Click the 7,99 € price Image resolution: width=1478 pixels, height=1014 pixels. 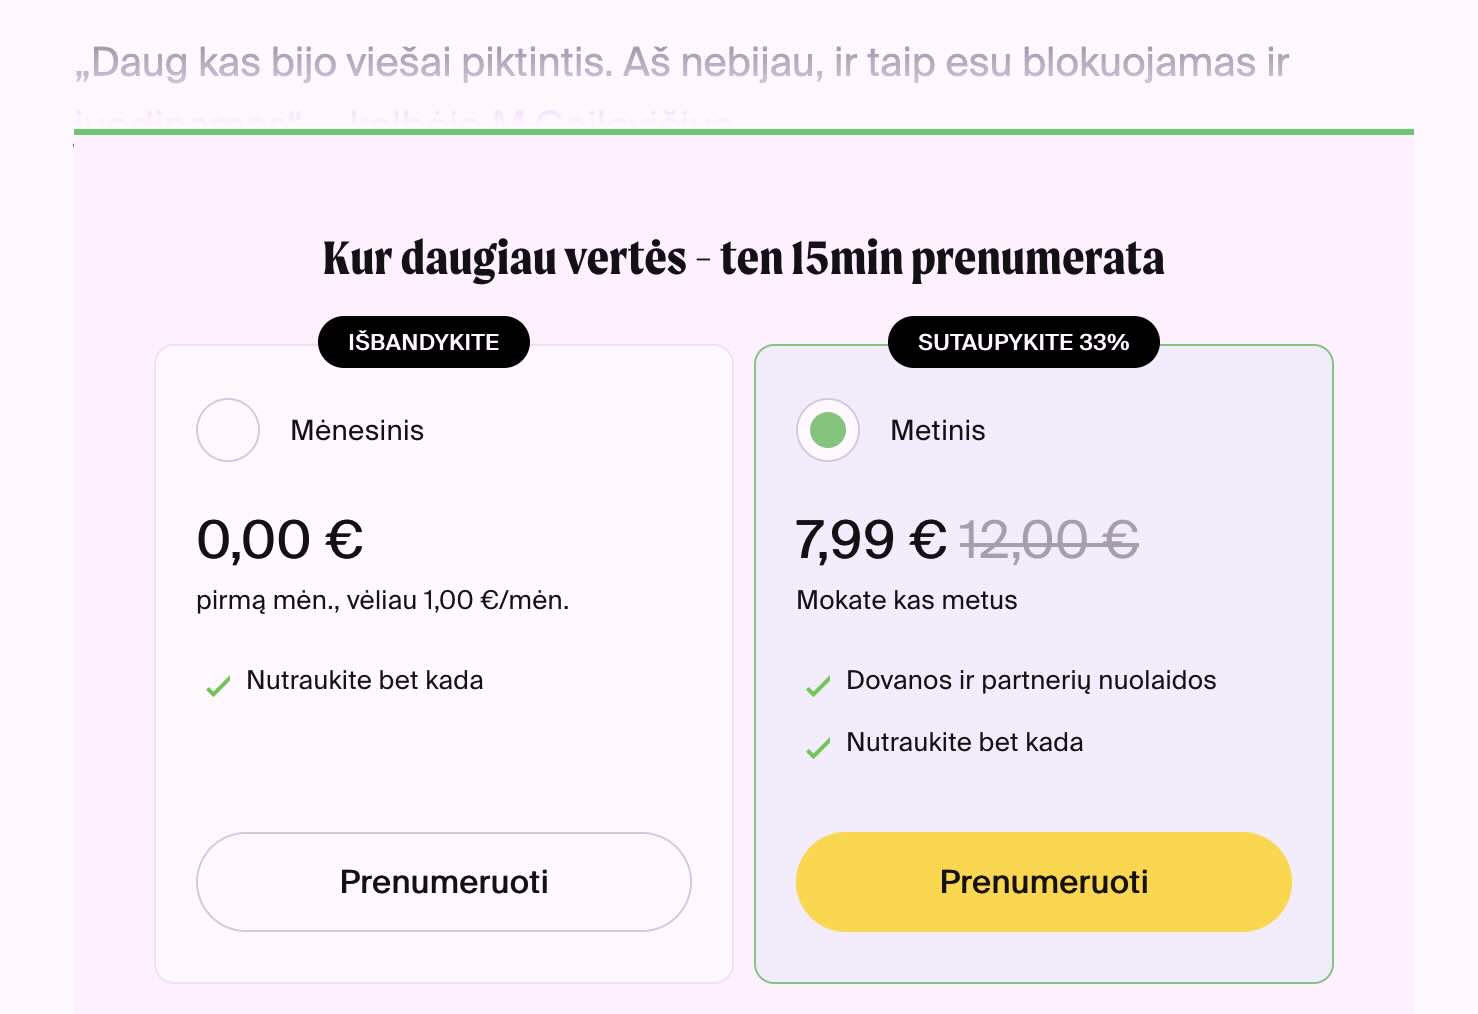[871, 540]
